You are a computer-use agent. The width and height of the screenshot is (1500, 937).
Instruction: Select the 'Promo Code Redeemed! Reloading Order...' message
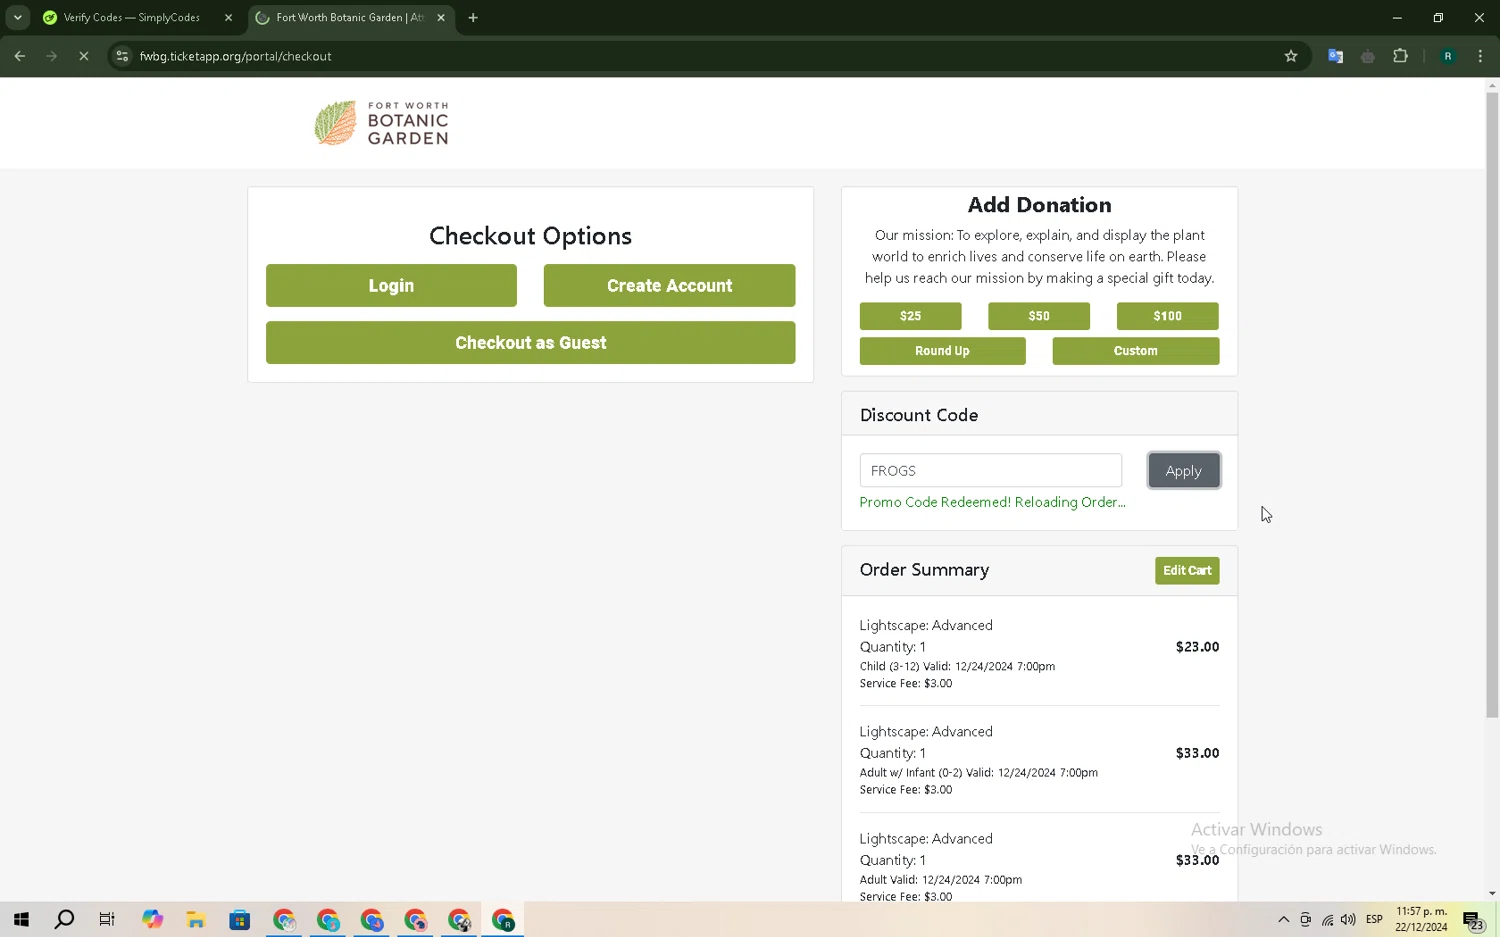(992, 502)
